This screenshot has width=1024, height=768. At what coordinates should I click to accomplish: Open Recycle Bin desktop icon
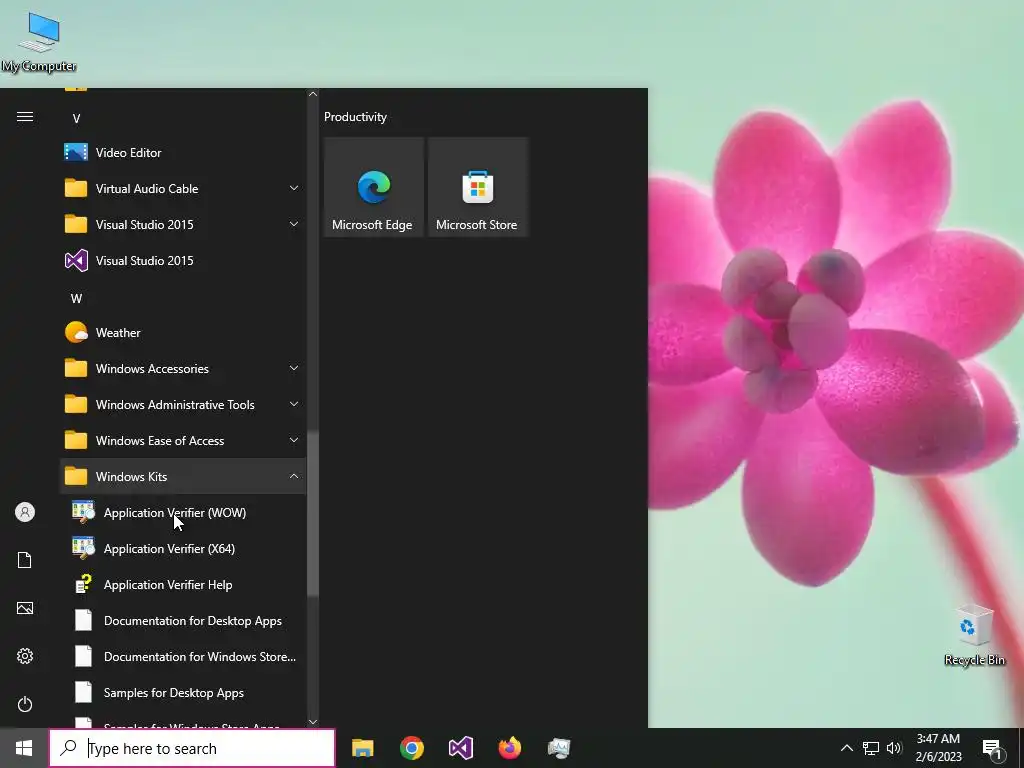click(x=974, y=635)
